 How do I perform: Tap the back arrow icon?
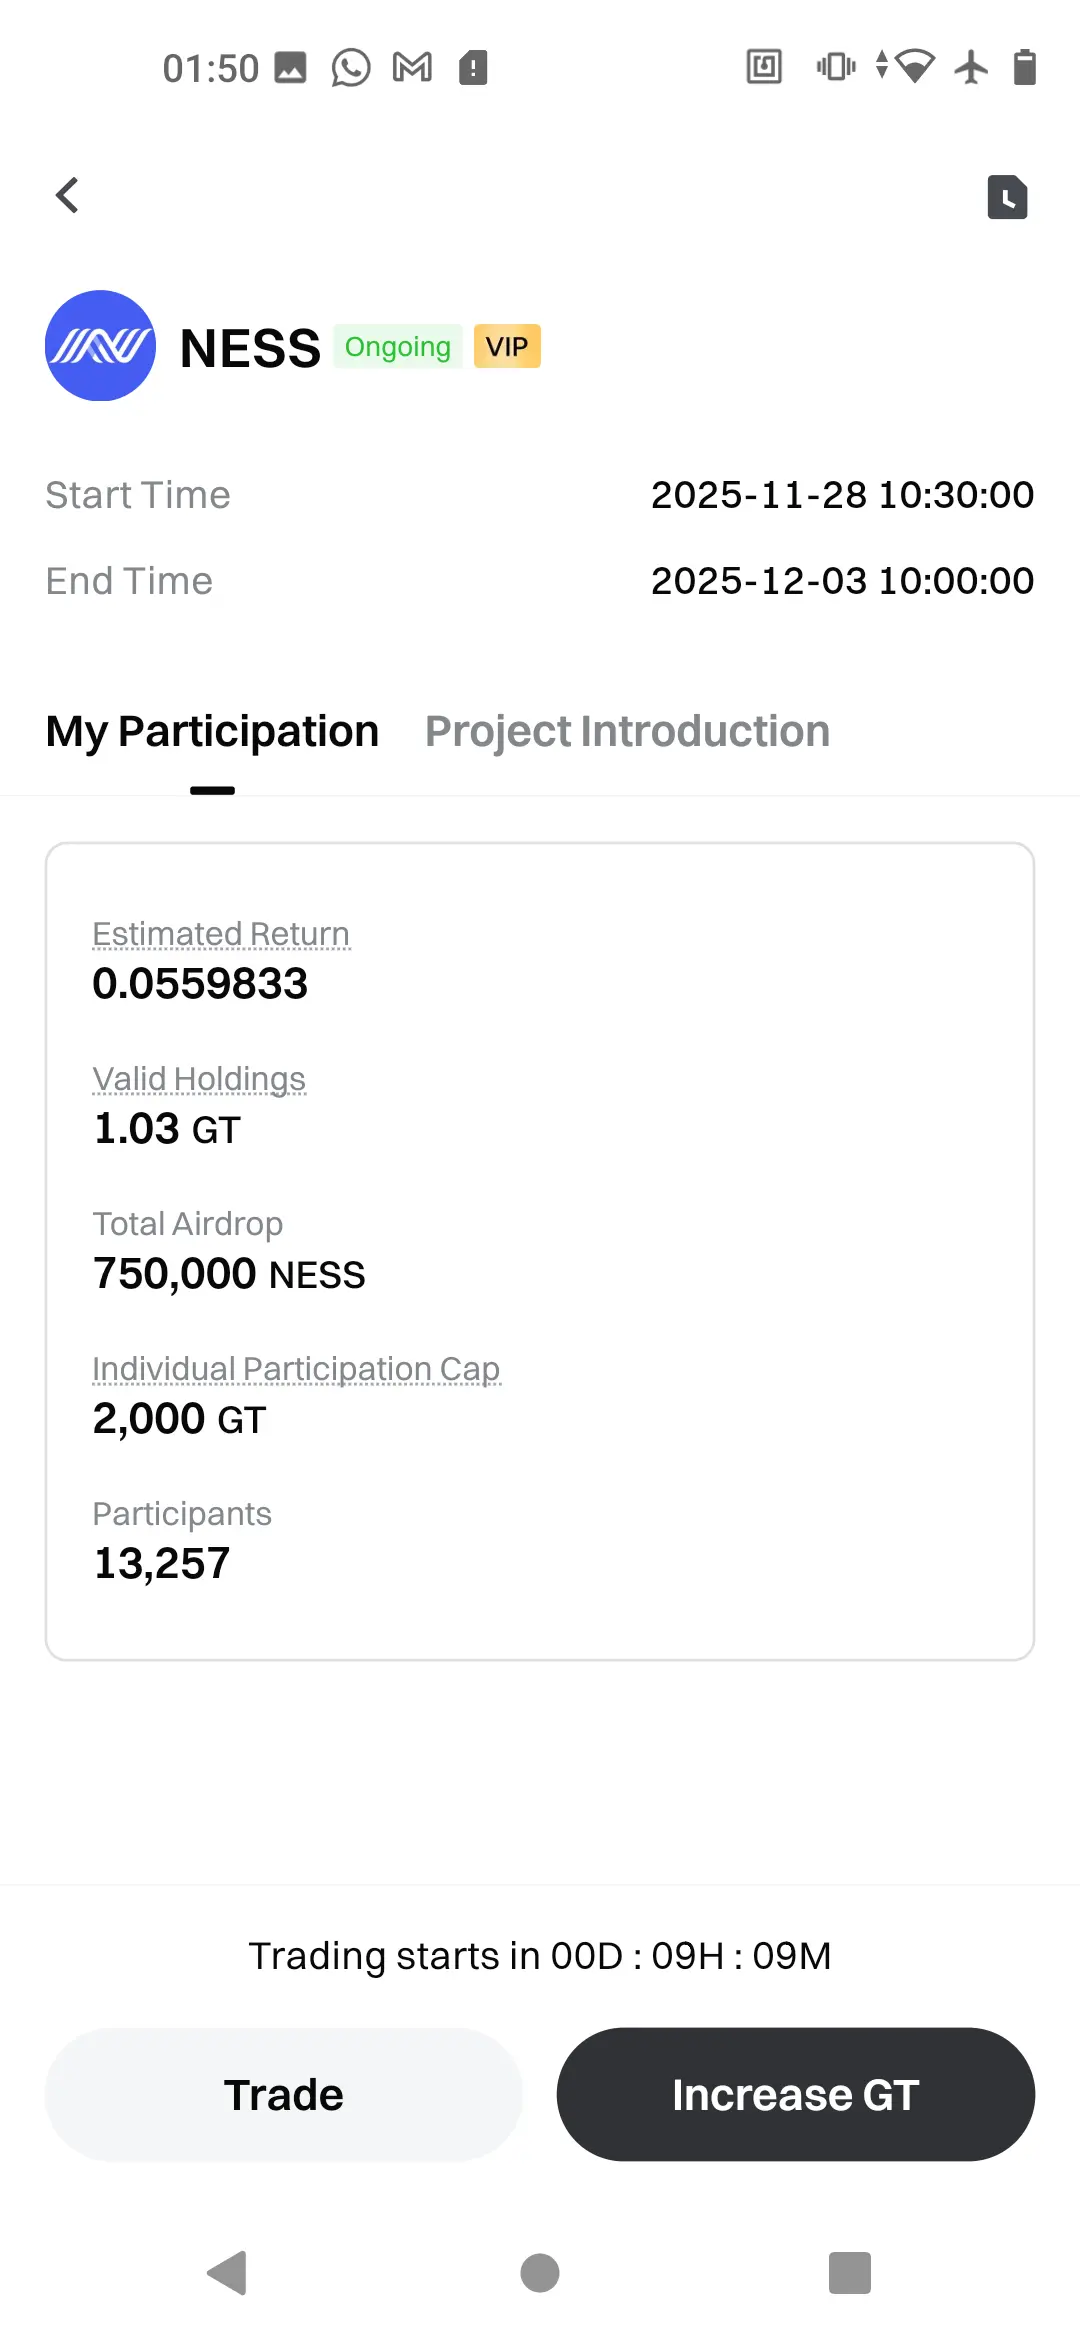[67, 196]
